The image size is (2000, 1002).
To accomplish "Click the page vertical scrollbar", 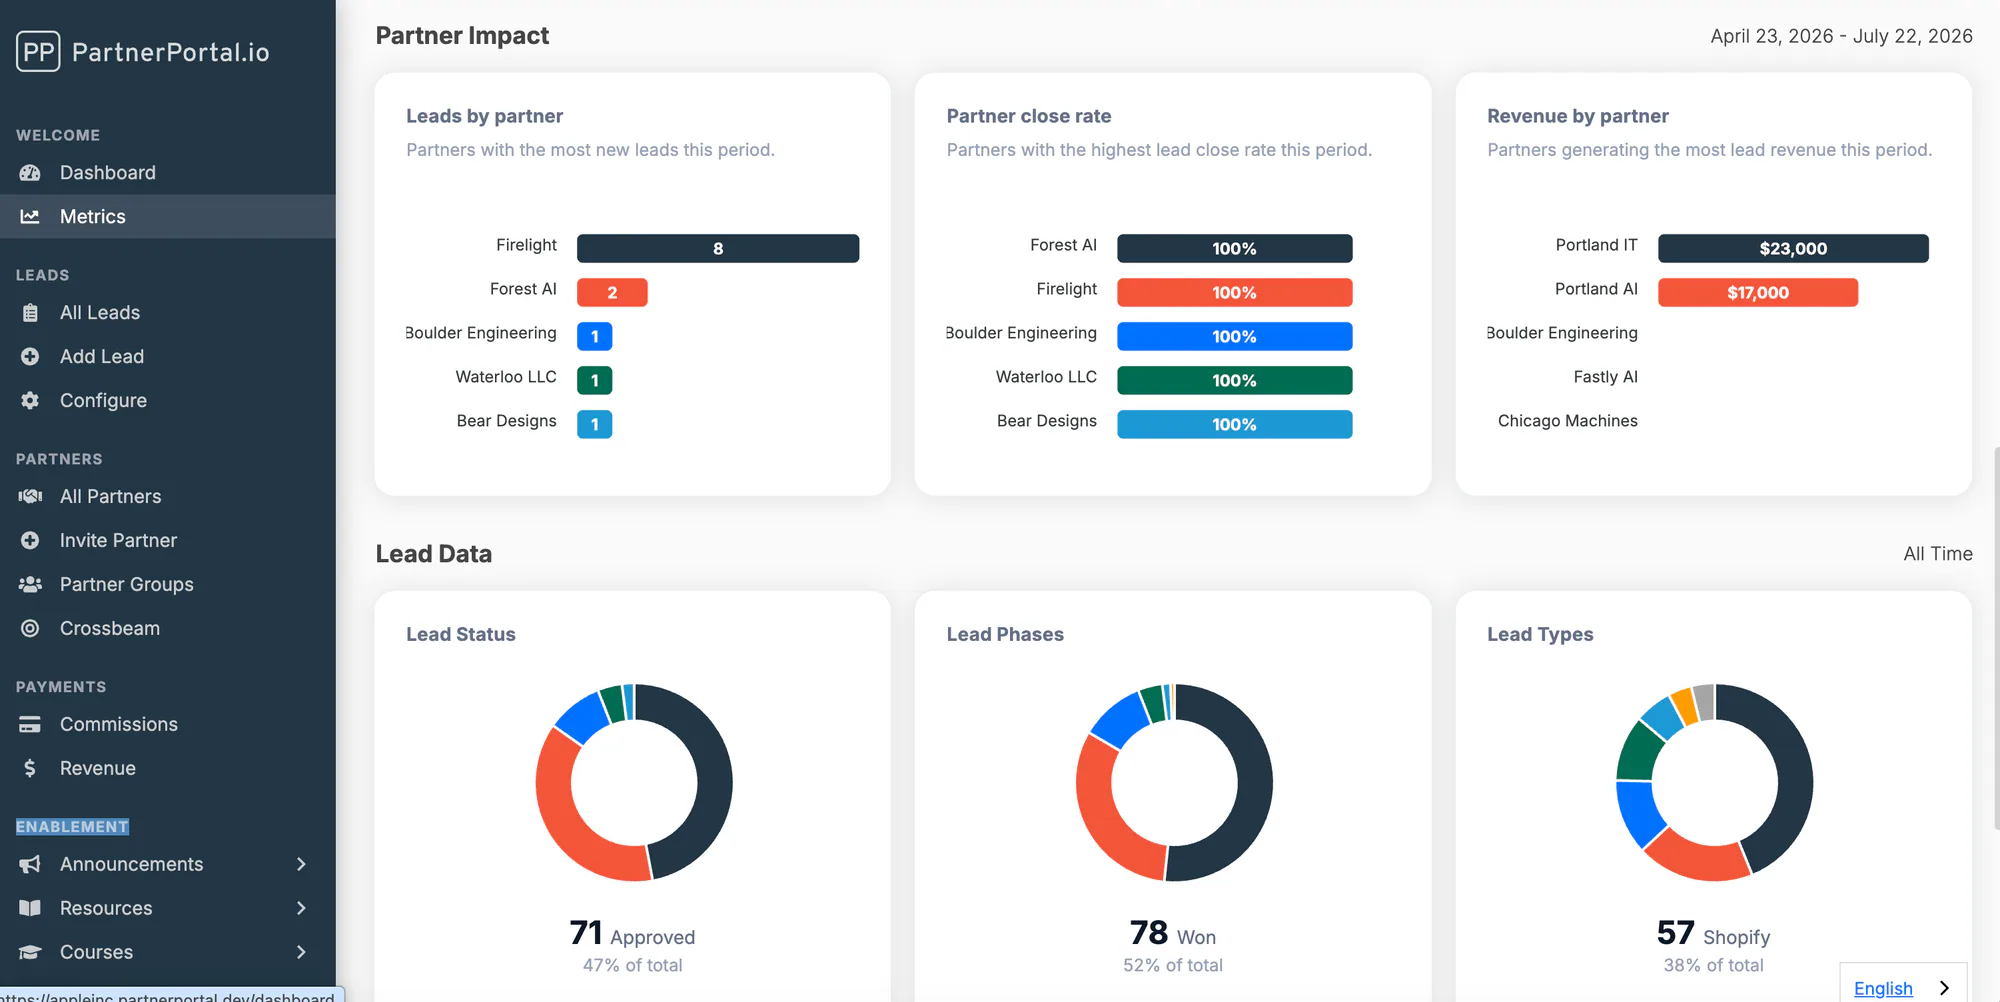I will 1996,640.
